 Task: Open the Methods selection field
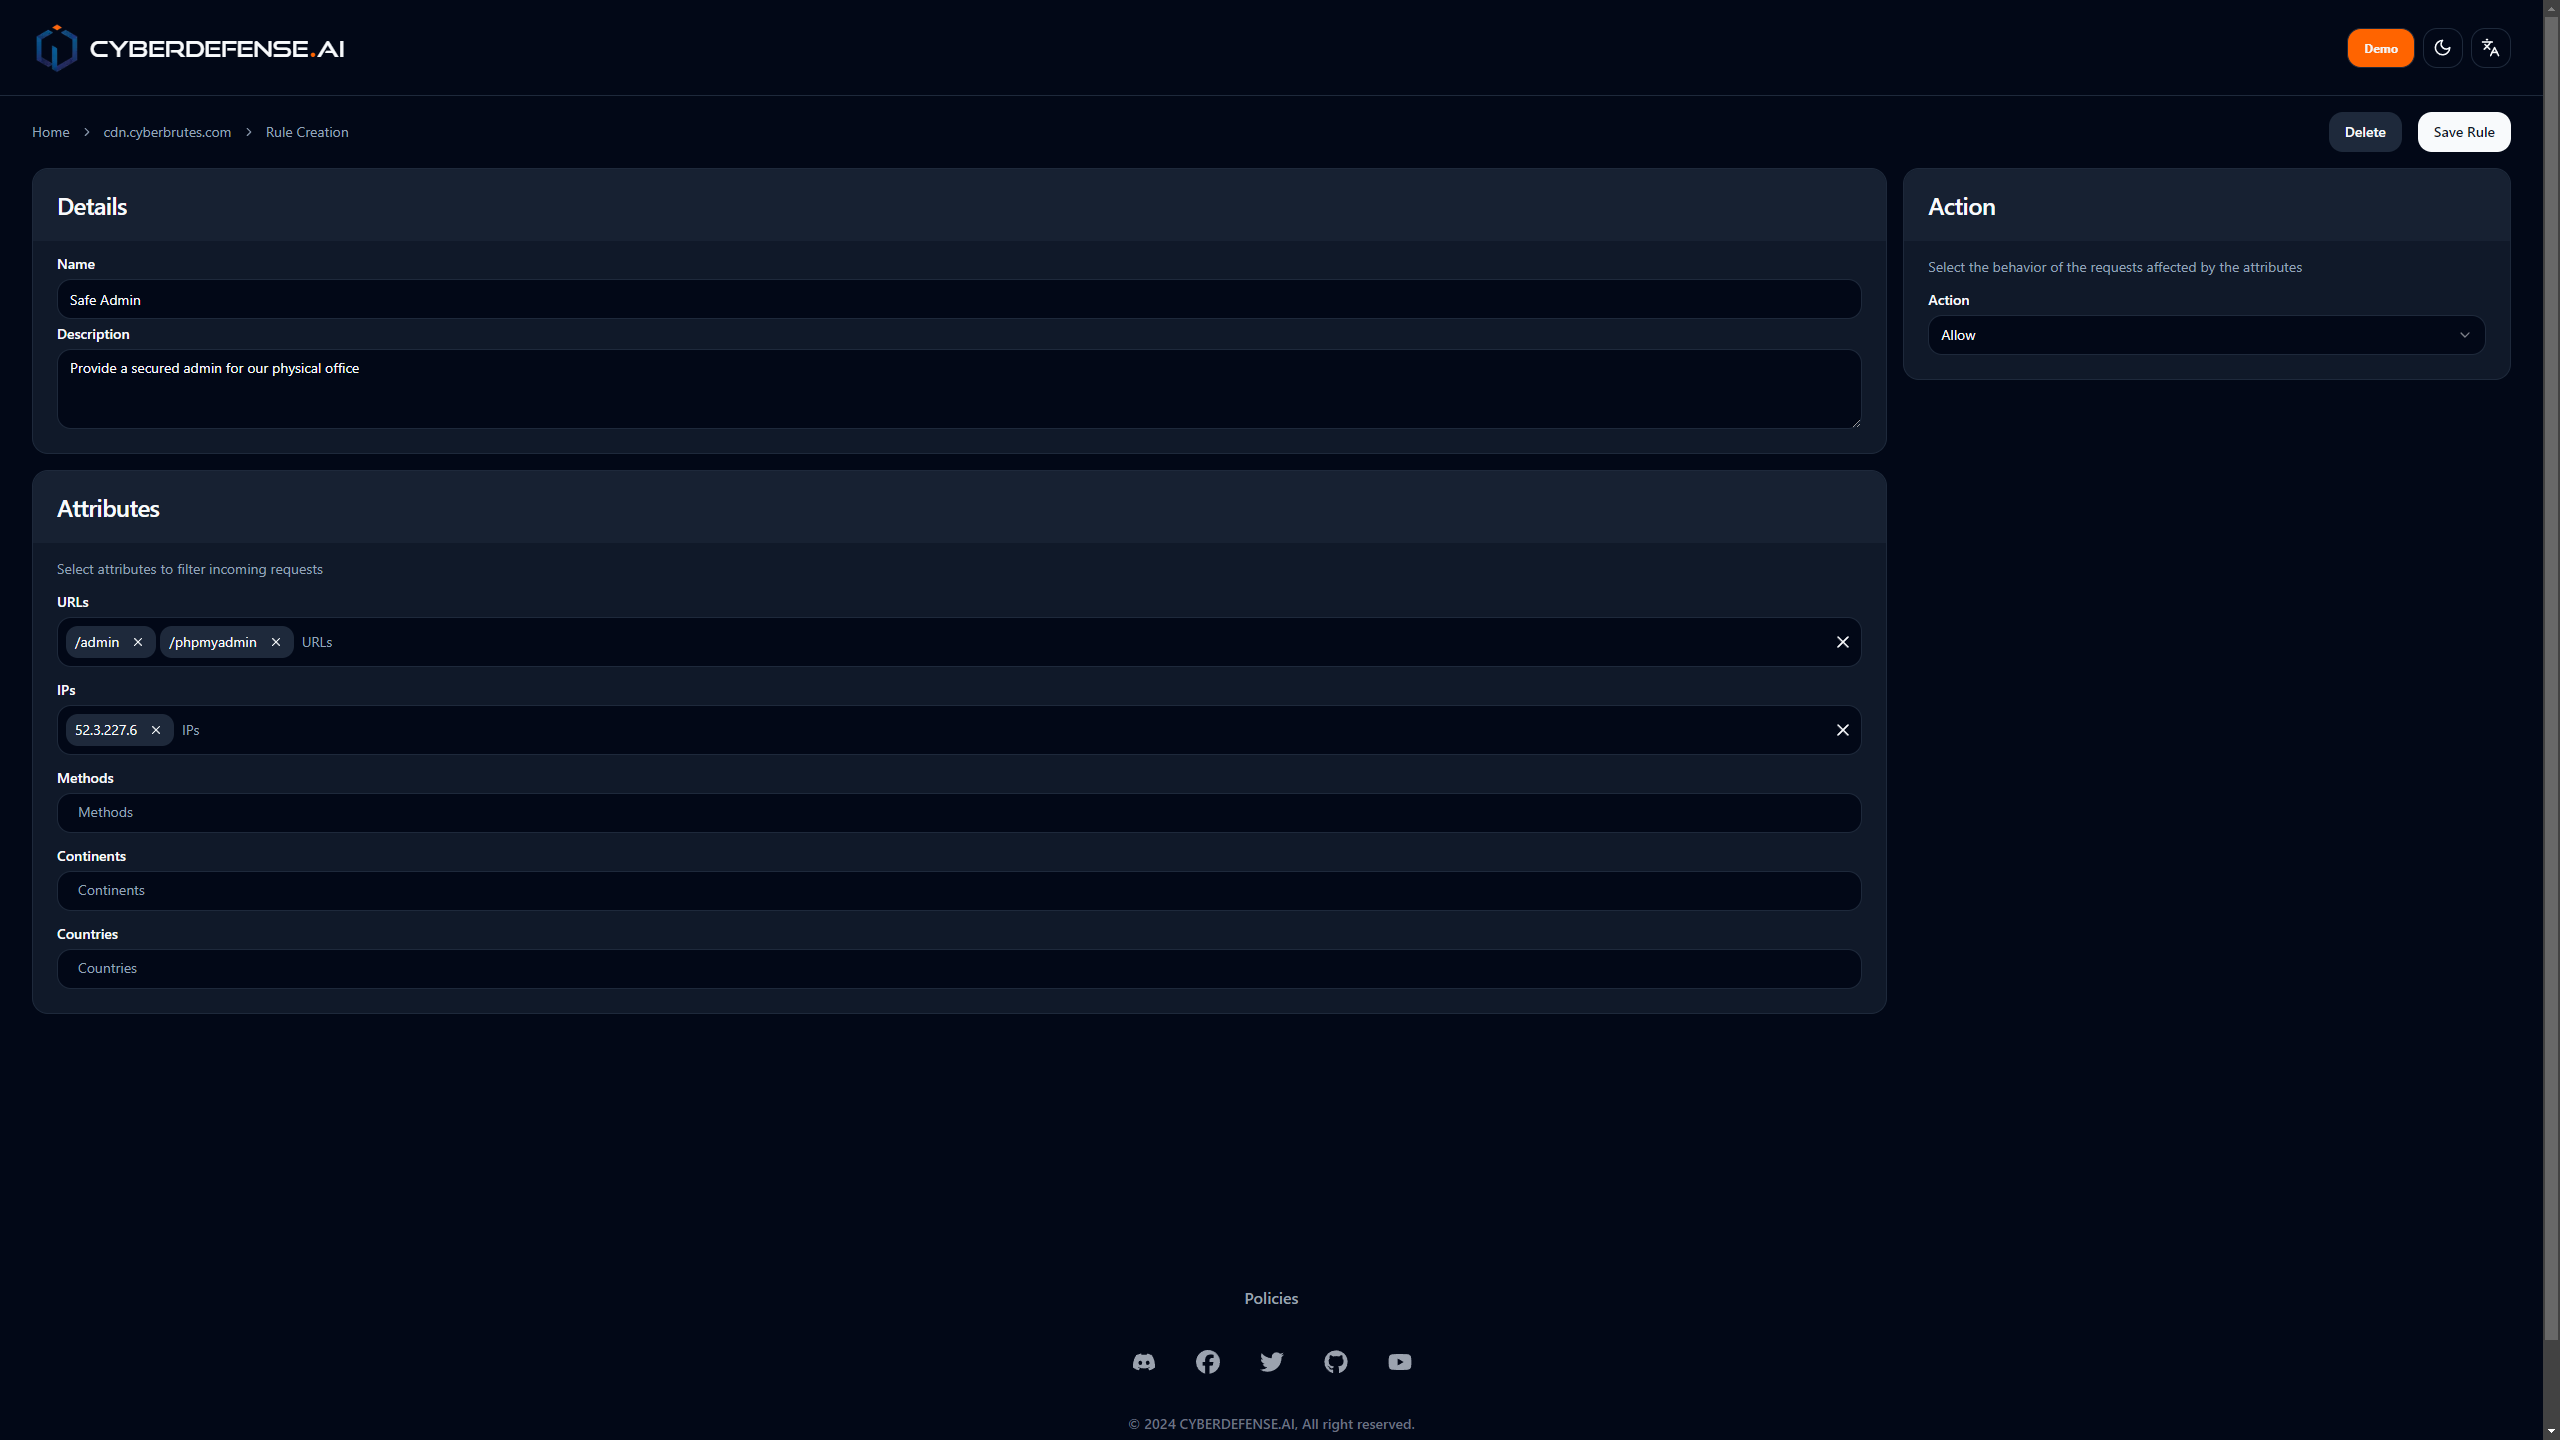958,812
